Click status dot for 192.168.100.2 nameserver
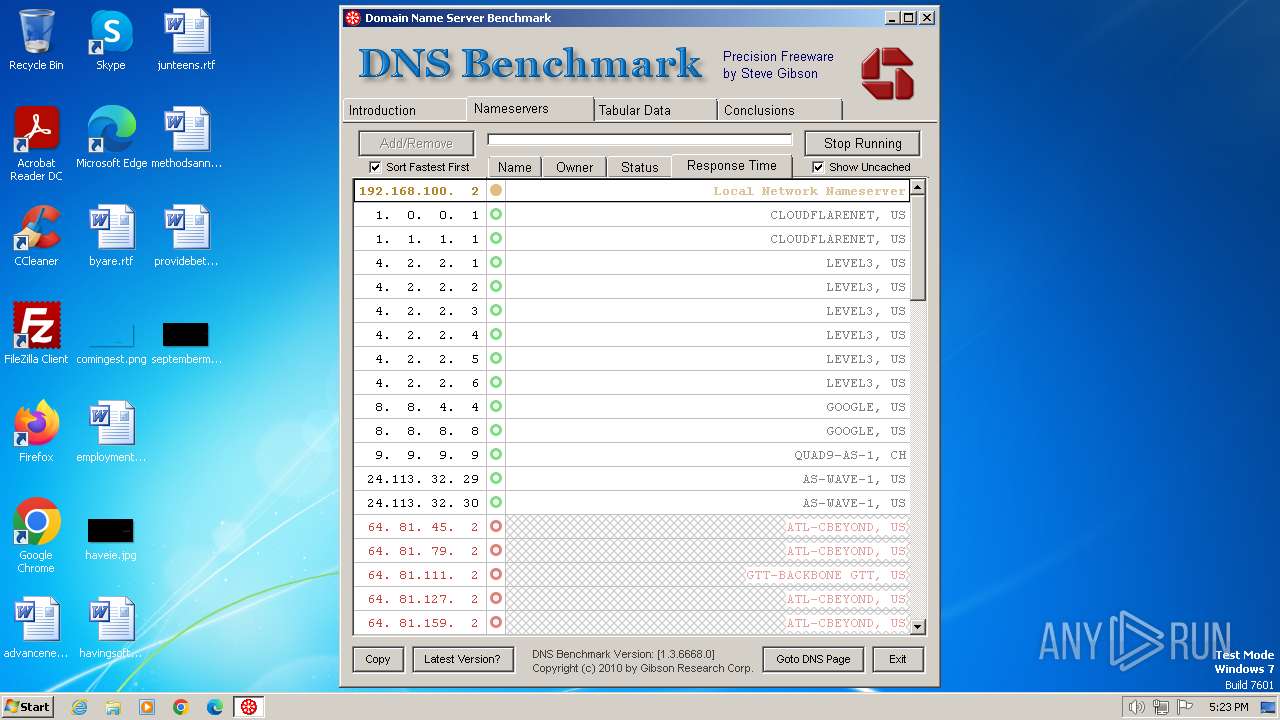This screenshot has width=1280, height=720. 496,190
